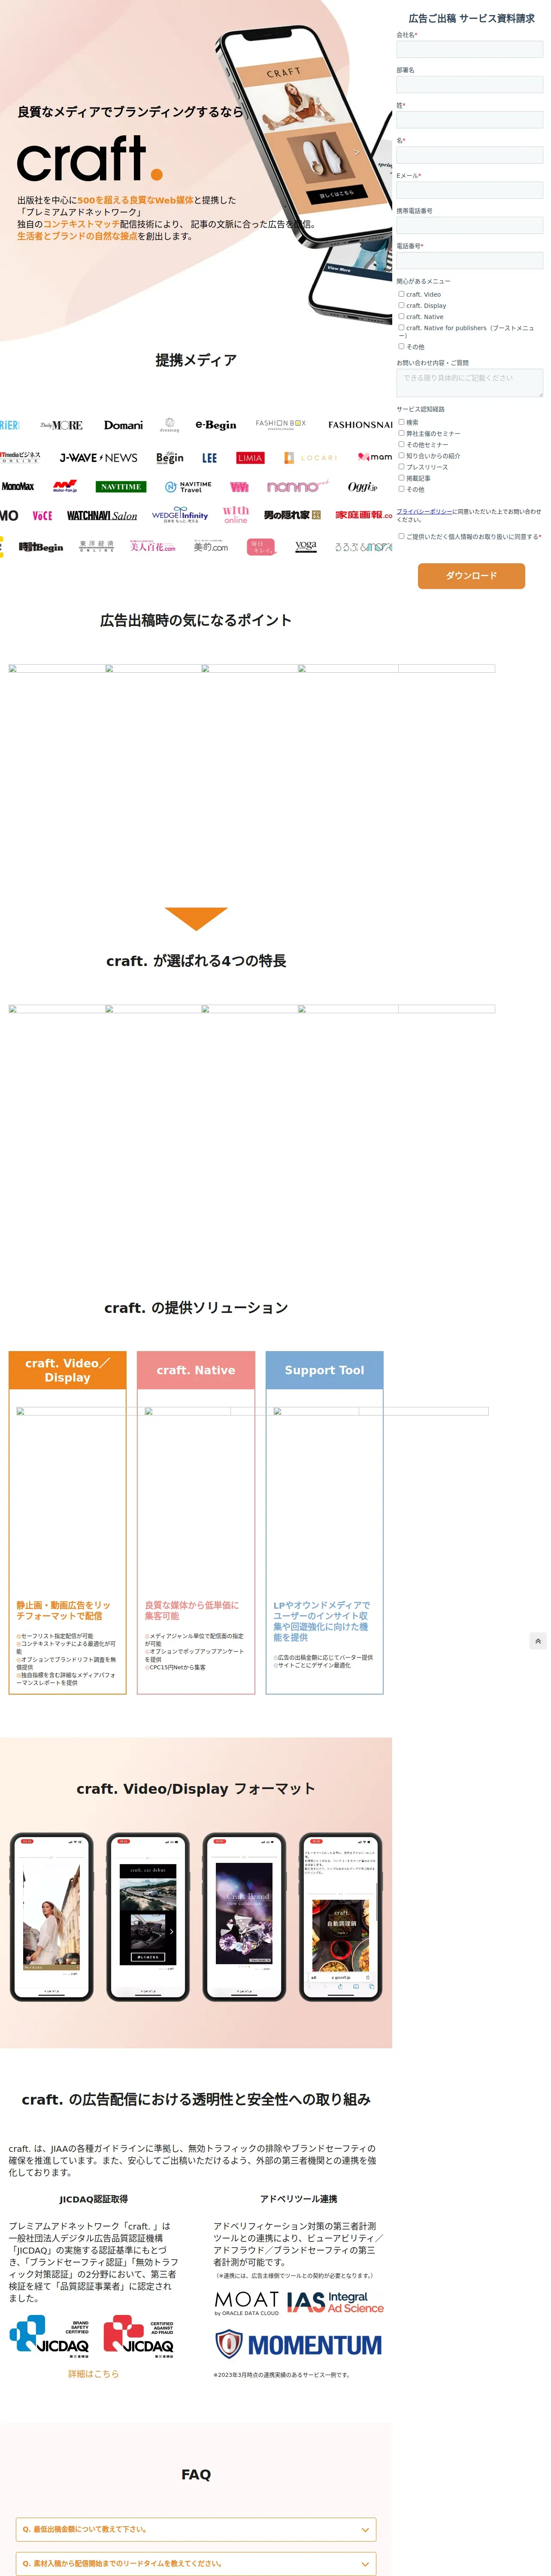551x2576 pixels.
Task: Click the Oggi.jp logo
Action: (362, 487)
